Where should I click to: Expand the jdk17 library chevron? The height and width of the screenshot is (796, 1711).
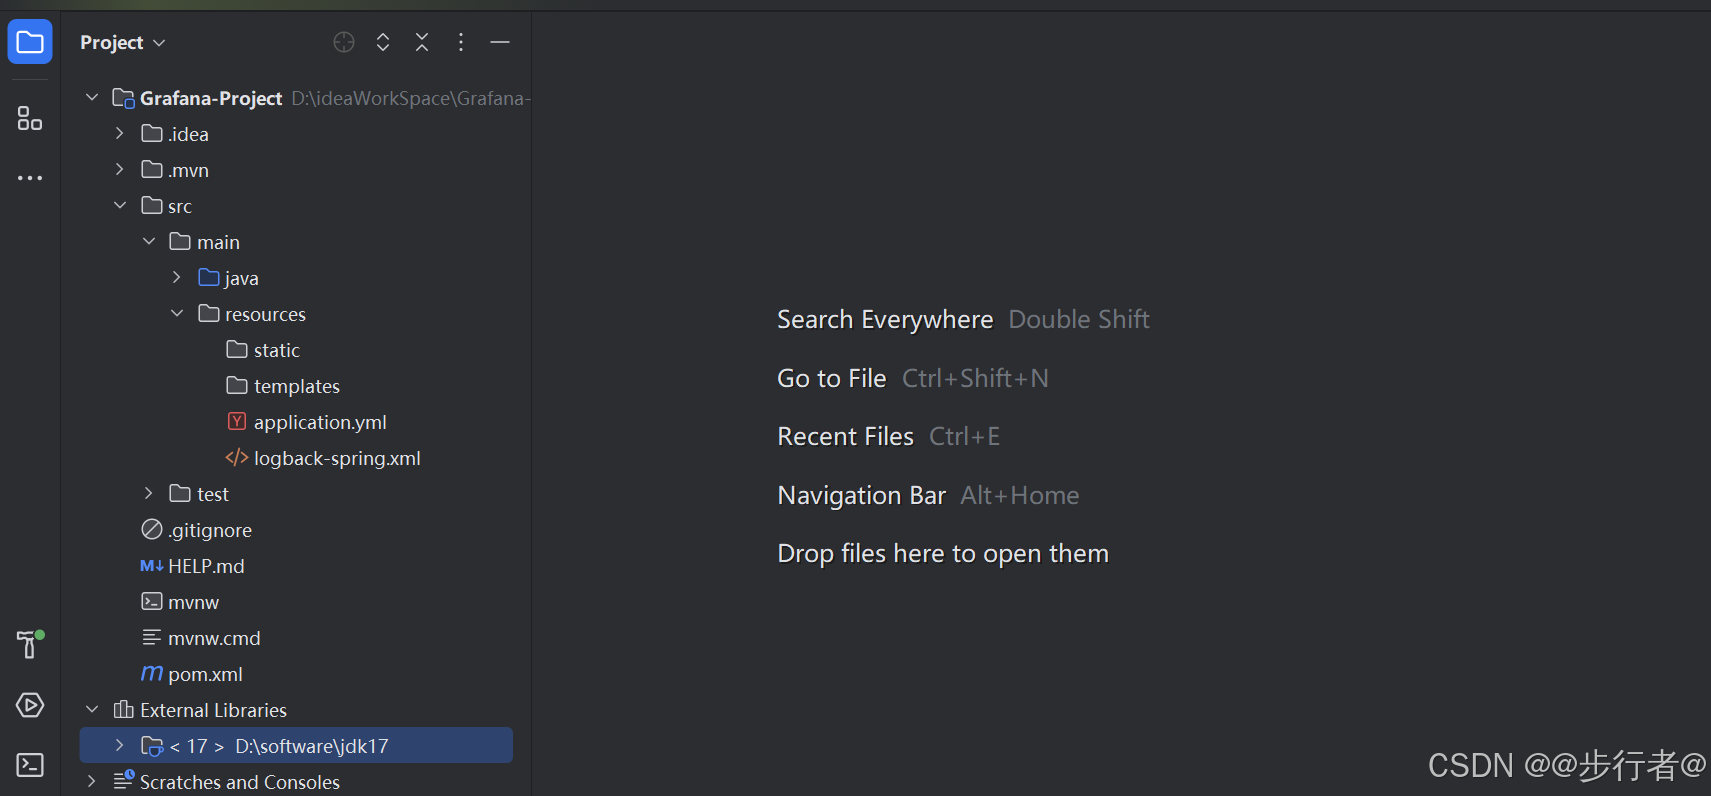[120, 745]
